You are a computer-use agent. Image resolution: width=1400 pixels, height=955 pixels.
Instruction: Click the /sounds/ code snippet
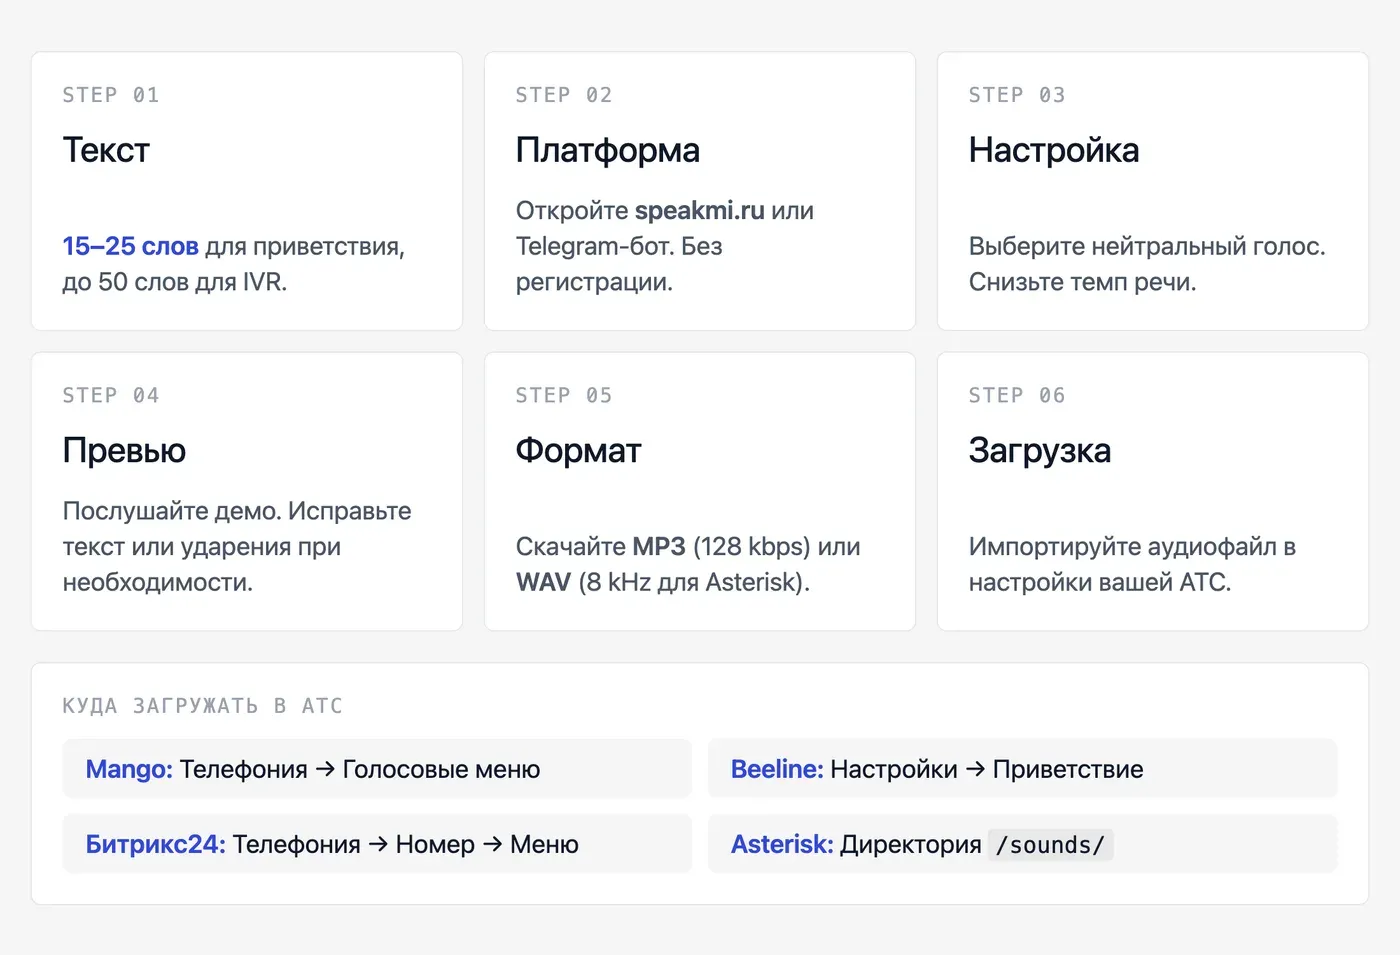(1050, 845)
